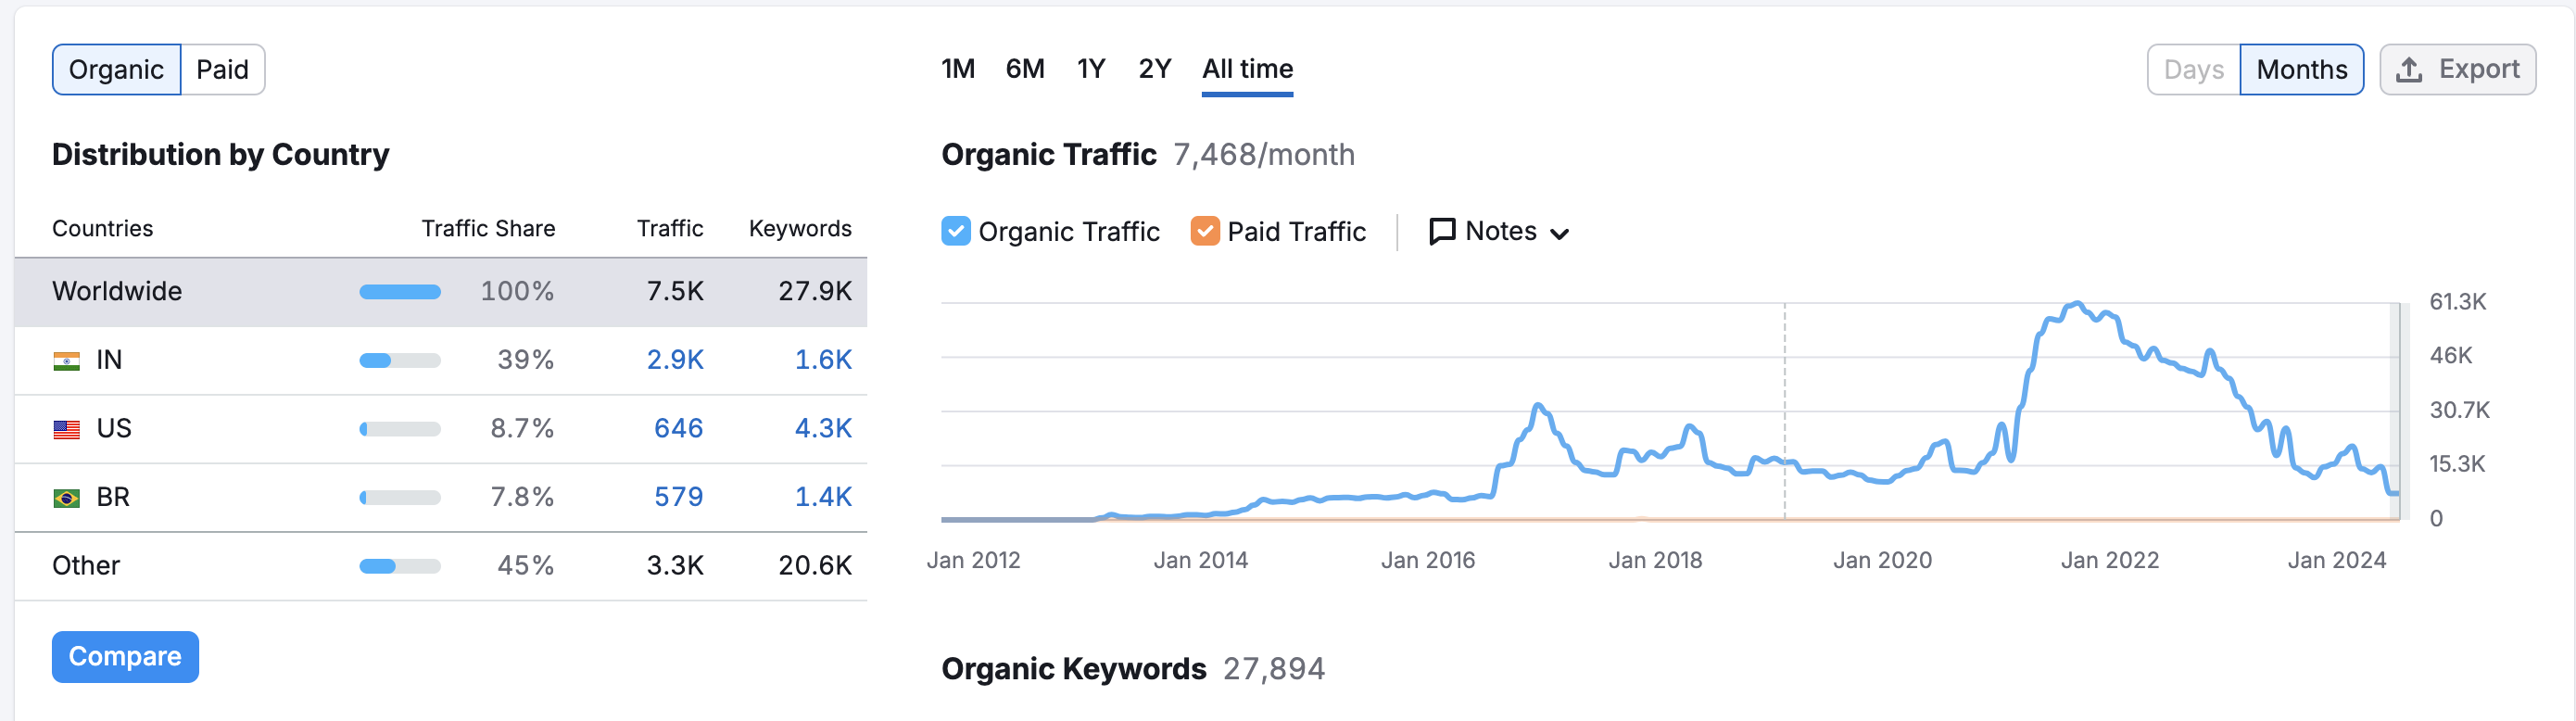This screenshot has height=721, width=2576.
Task: Click the US flag icon
Action: click(x=66, y=430)
